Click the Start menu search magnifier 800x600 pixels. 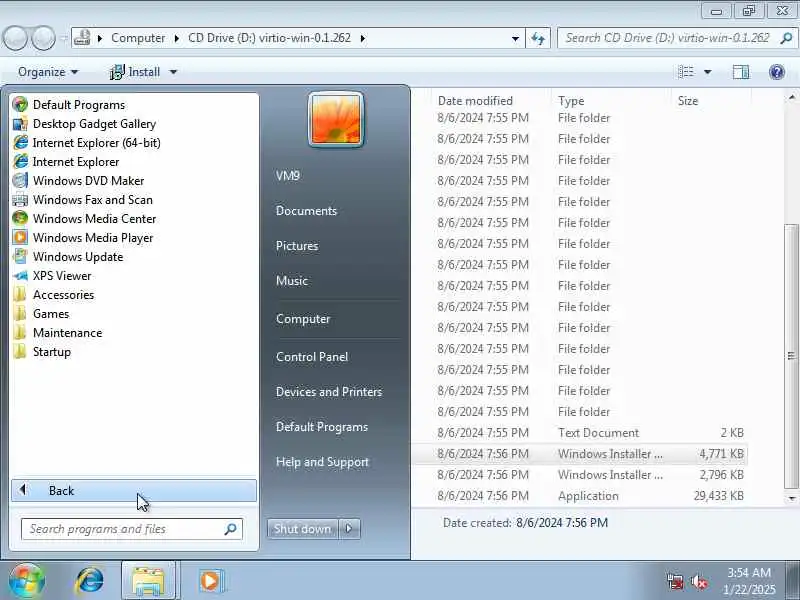point(230,529)
